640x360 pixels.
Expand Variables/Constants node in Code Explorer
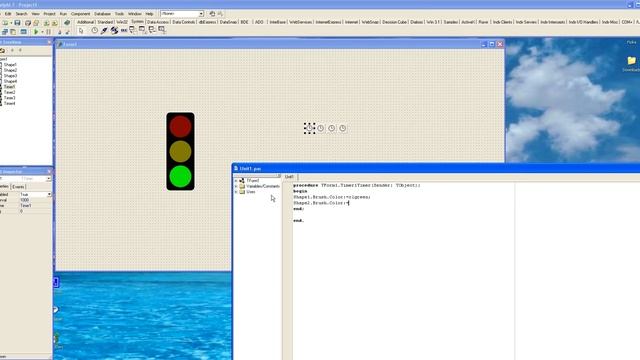click(236, 186)
